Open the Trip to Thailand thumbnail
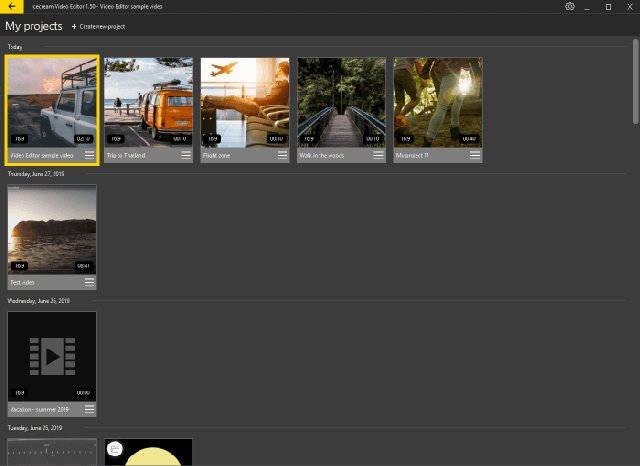The image size is (640, 466). pyautogui.click(x=149, y=102)
